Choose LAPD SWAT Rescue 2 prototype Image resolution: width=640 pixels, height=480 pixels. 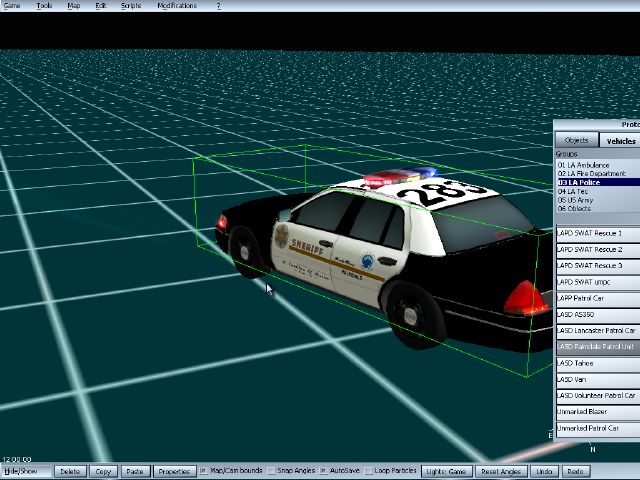[x=598, y=249]
